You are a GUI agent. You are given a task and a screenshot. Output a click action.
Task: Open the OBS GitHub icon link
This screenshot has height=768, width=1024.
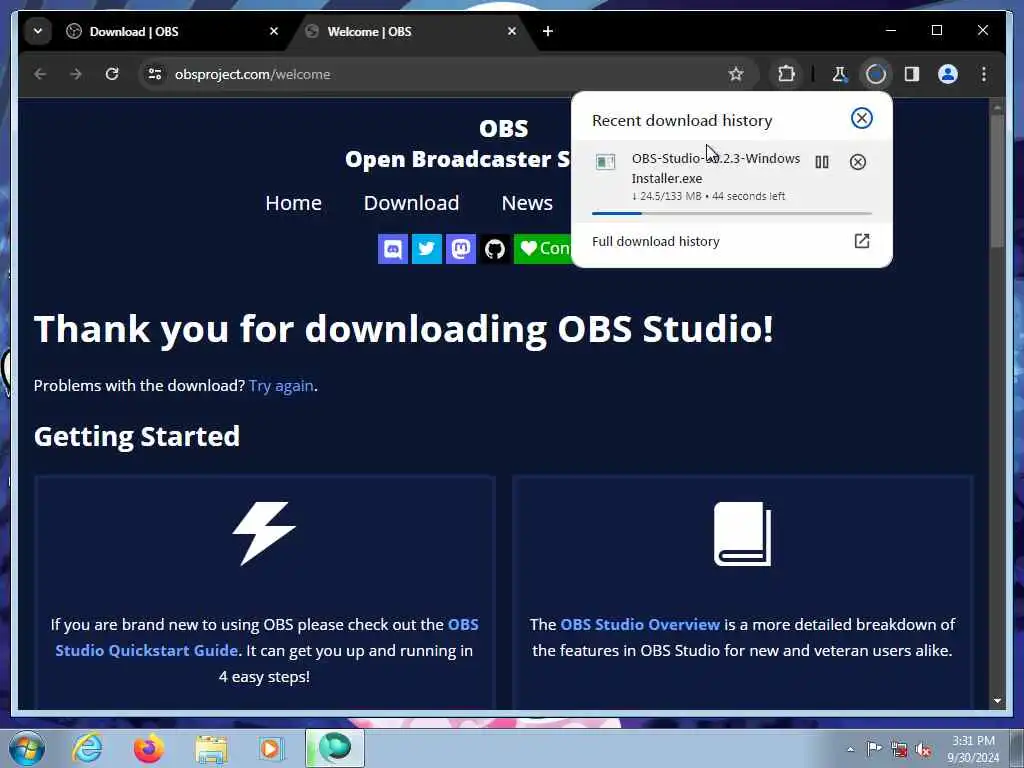(x=495, y=249)
